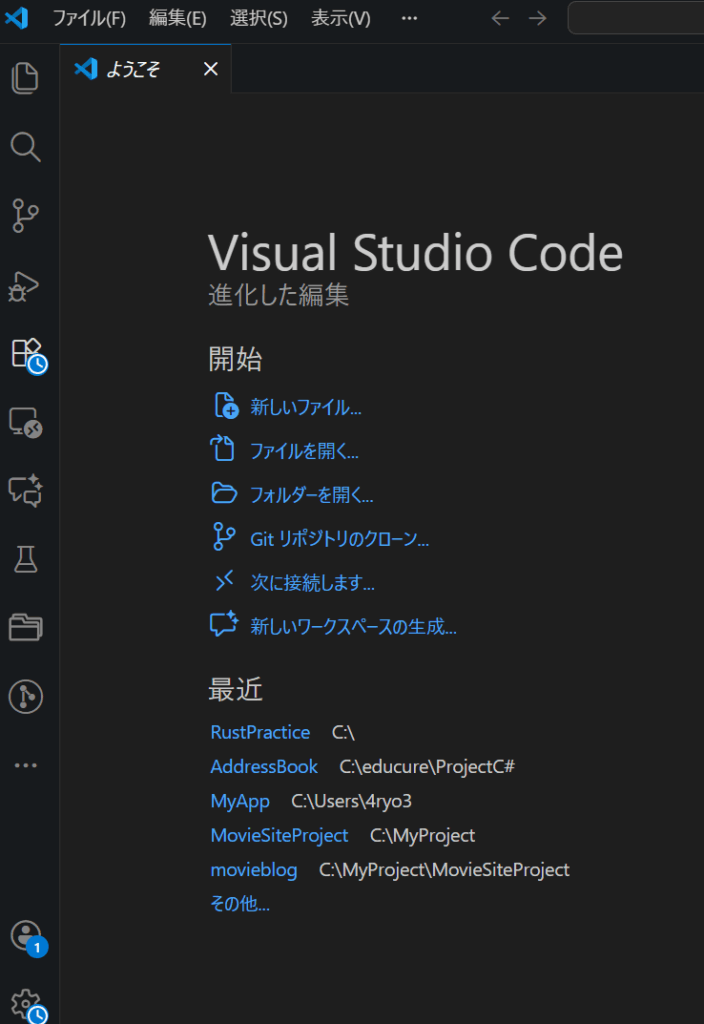Open the Search view icon

click(x=25, y=147)
